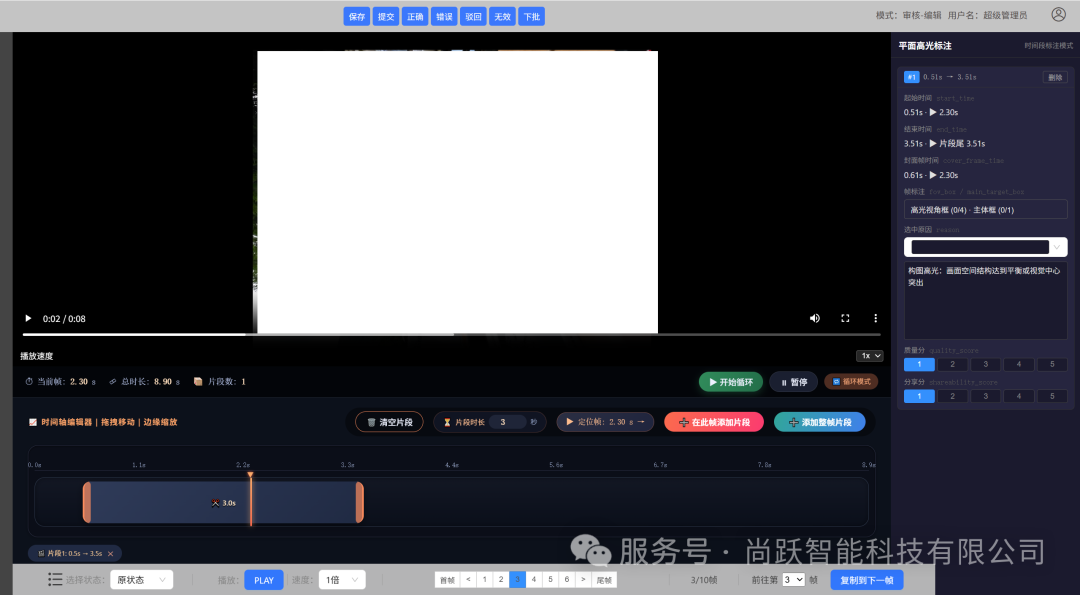Click the list icon beside 选择状态
Screen dimensions: 1080x595
tap(55, 580)
